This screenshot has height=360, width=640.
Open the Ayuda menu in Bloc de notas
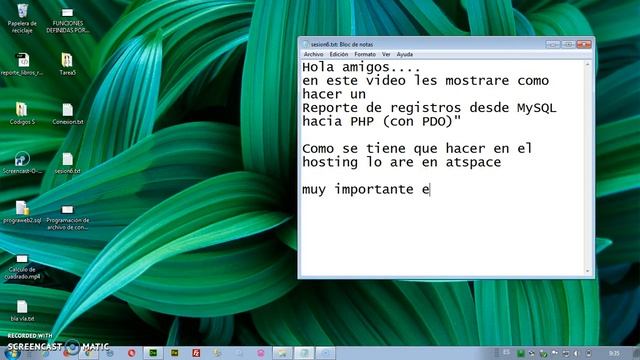[404, 54]
